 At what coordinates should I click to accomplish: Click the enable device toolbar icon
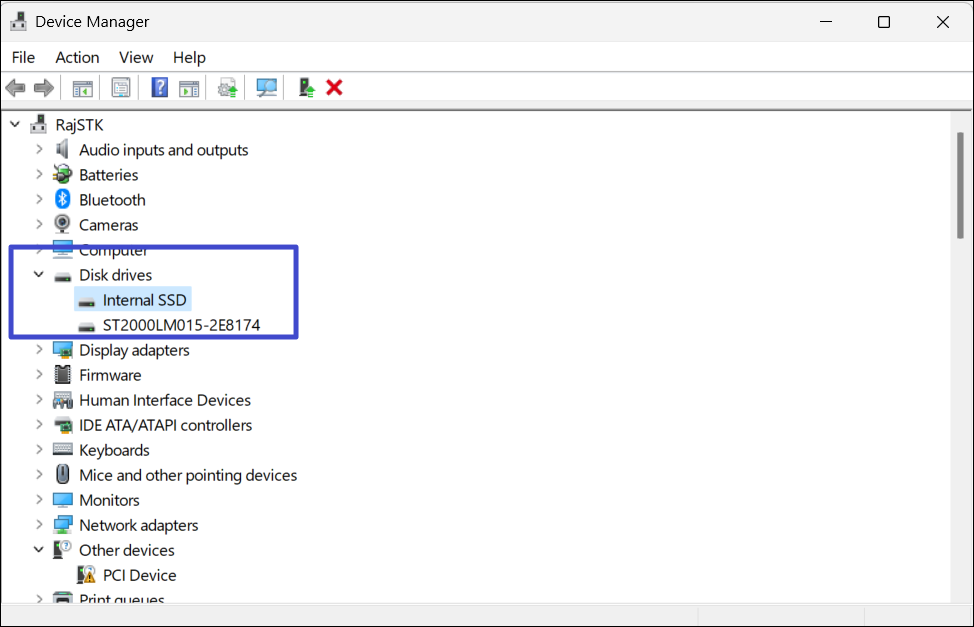[307, 88]
